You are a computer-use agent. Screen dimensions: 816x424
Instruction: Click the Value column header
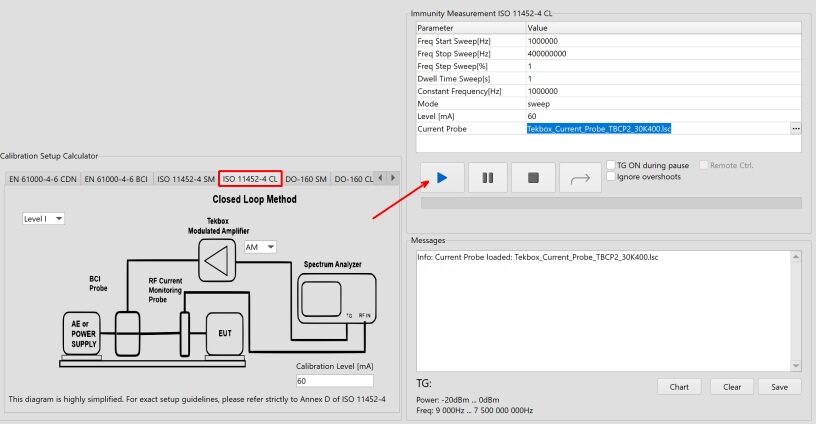tap(664, 28)
